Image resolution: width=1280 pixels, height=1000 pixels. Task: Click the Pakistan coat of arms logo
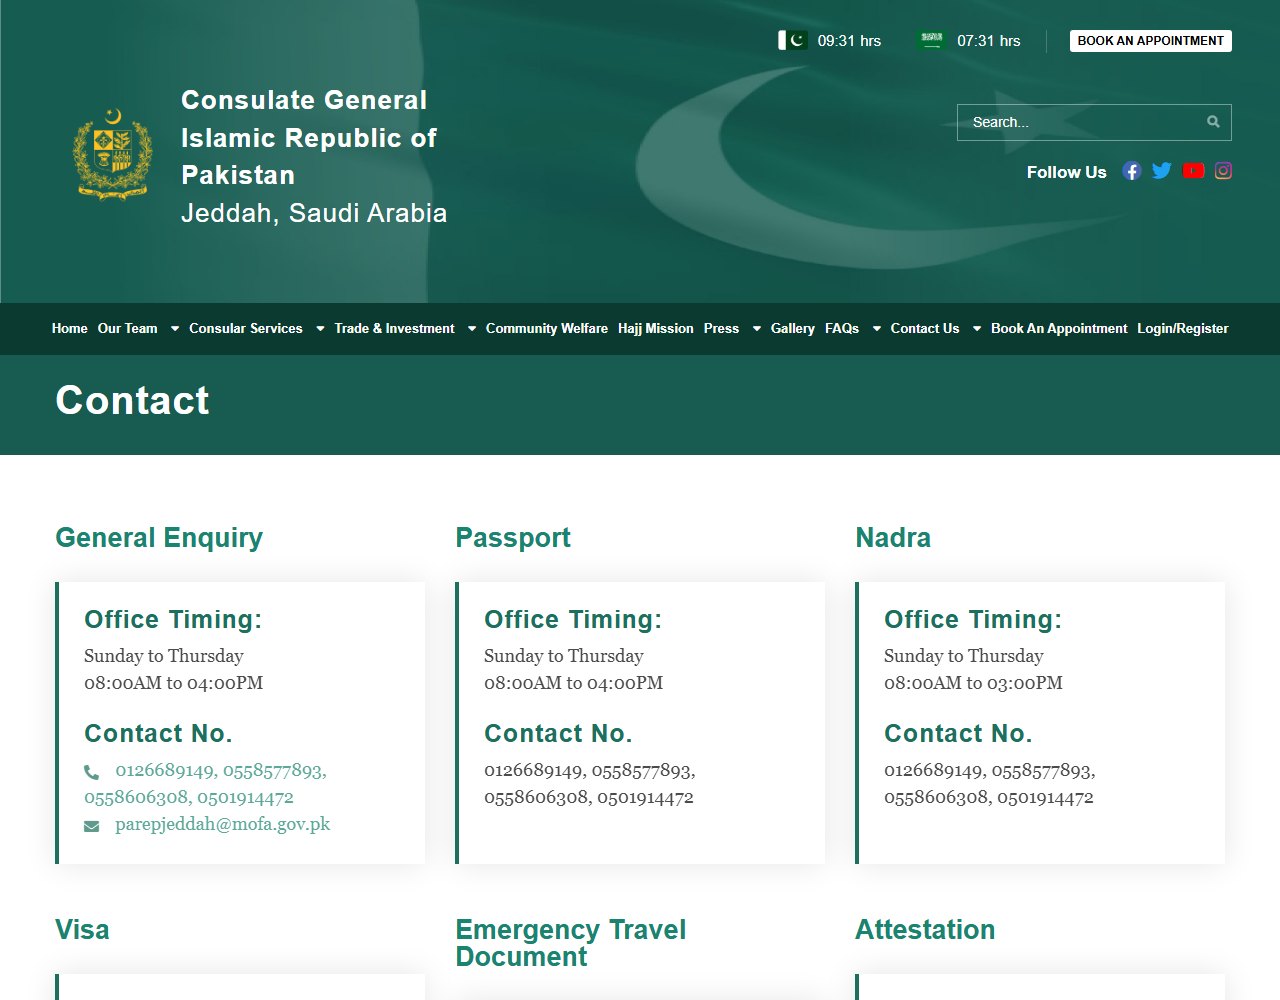coord(113,154)
